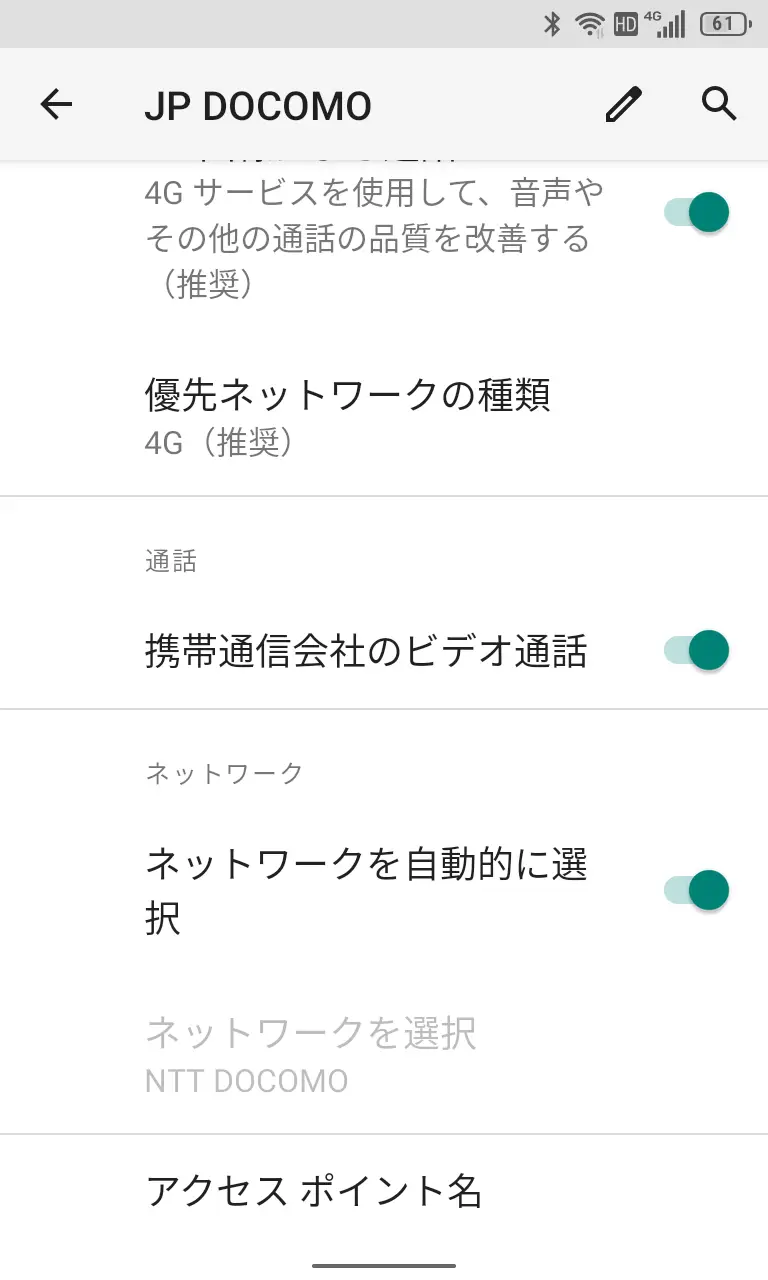Viewport: 768px width, 1280px height.
Task: Tap the bottom navigation gesture bar
Action: click(x=384, y=1266)
